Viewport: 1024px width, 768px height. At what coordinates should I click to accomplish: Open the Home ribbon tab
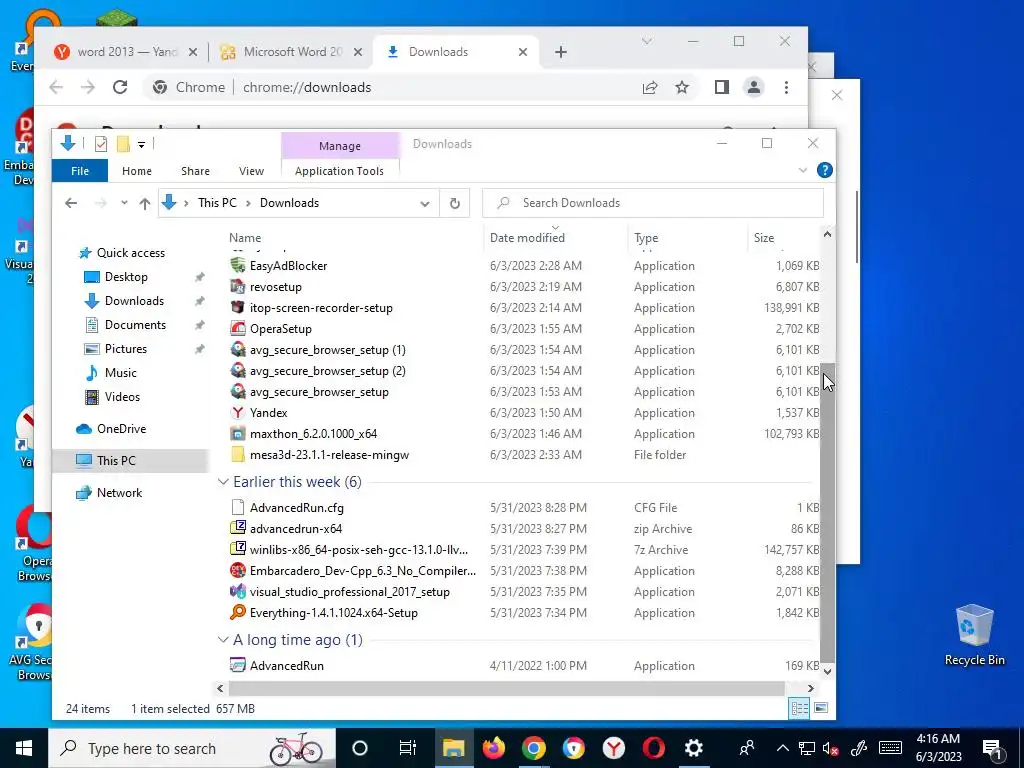point(136,170)
